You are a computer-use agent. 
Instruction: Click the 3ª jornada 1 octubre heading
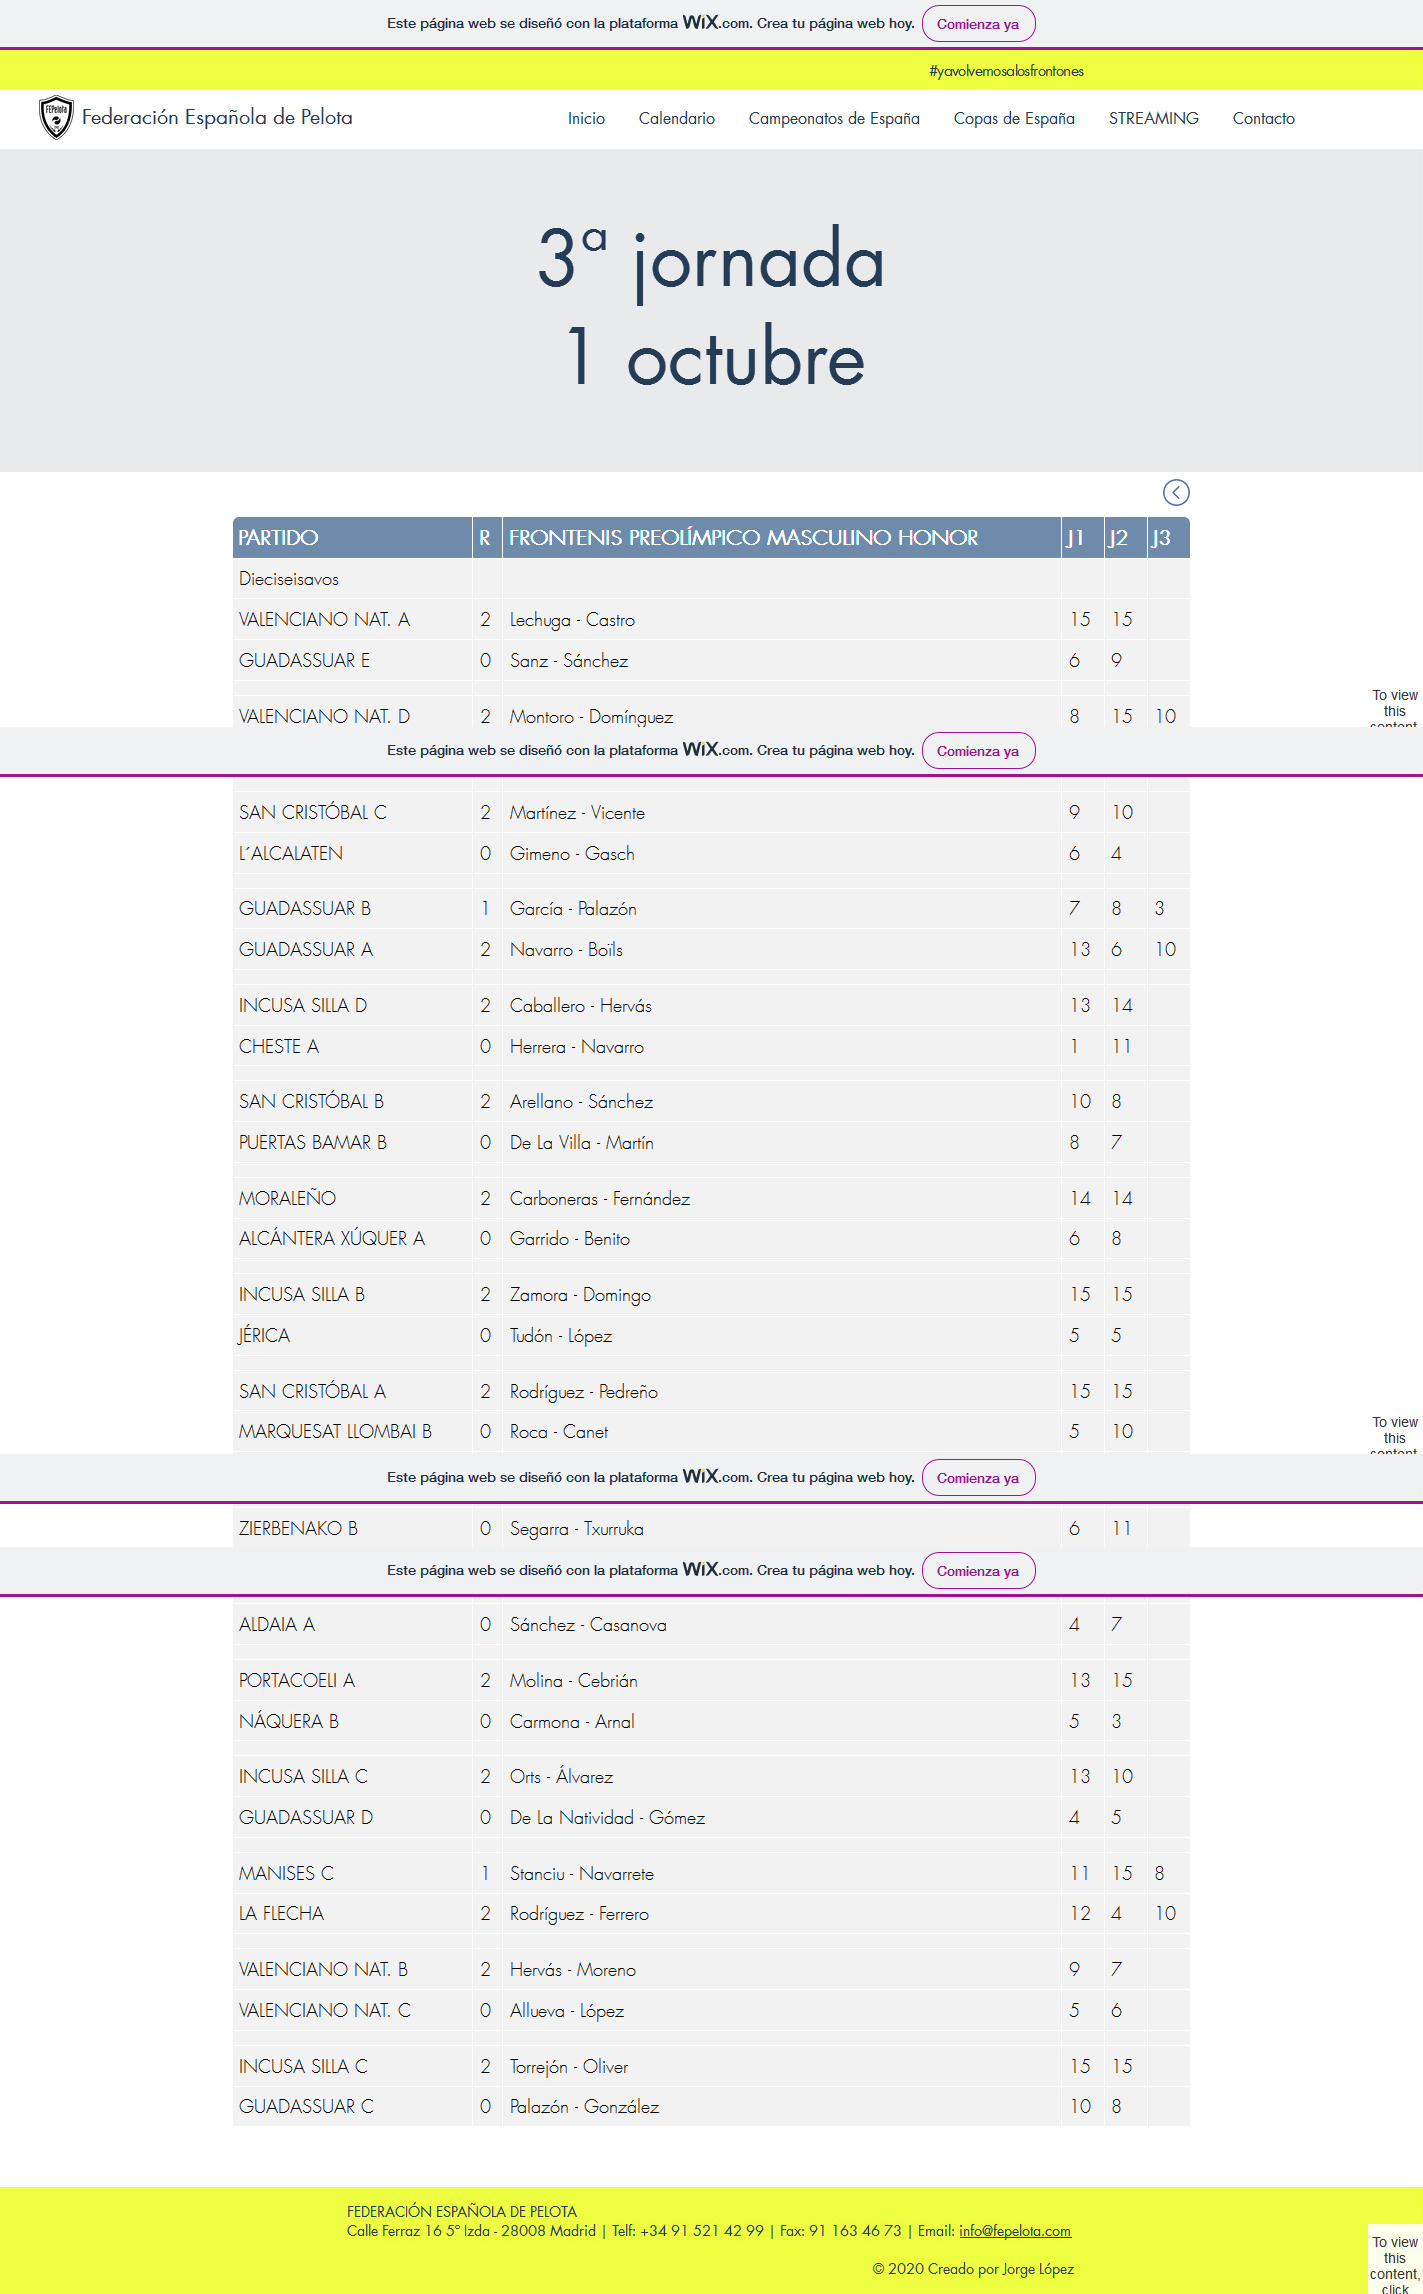(711, 307)
